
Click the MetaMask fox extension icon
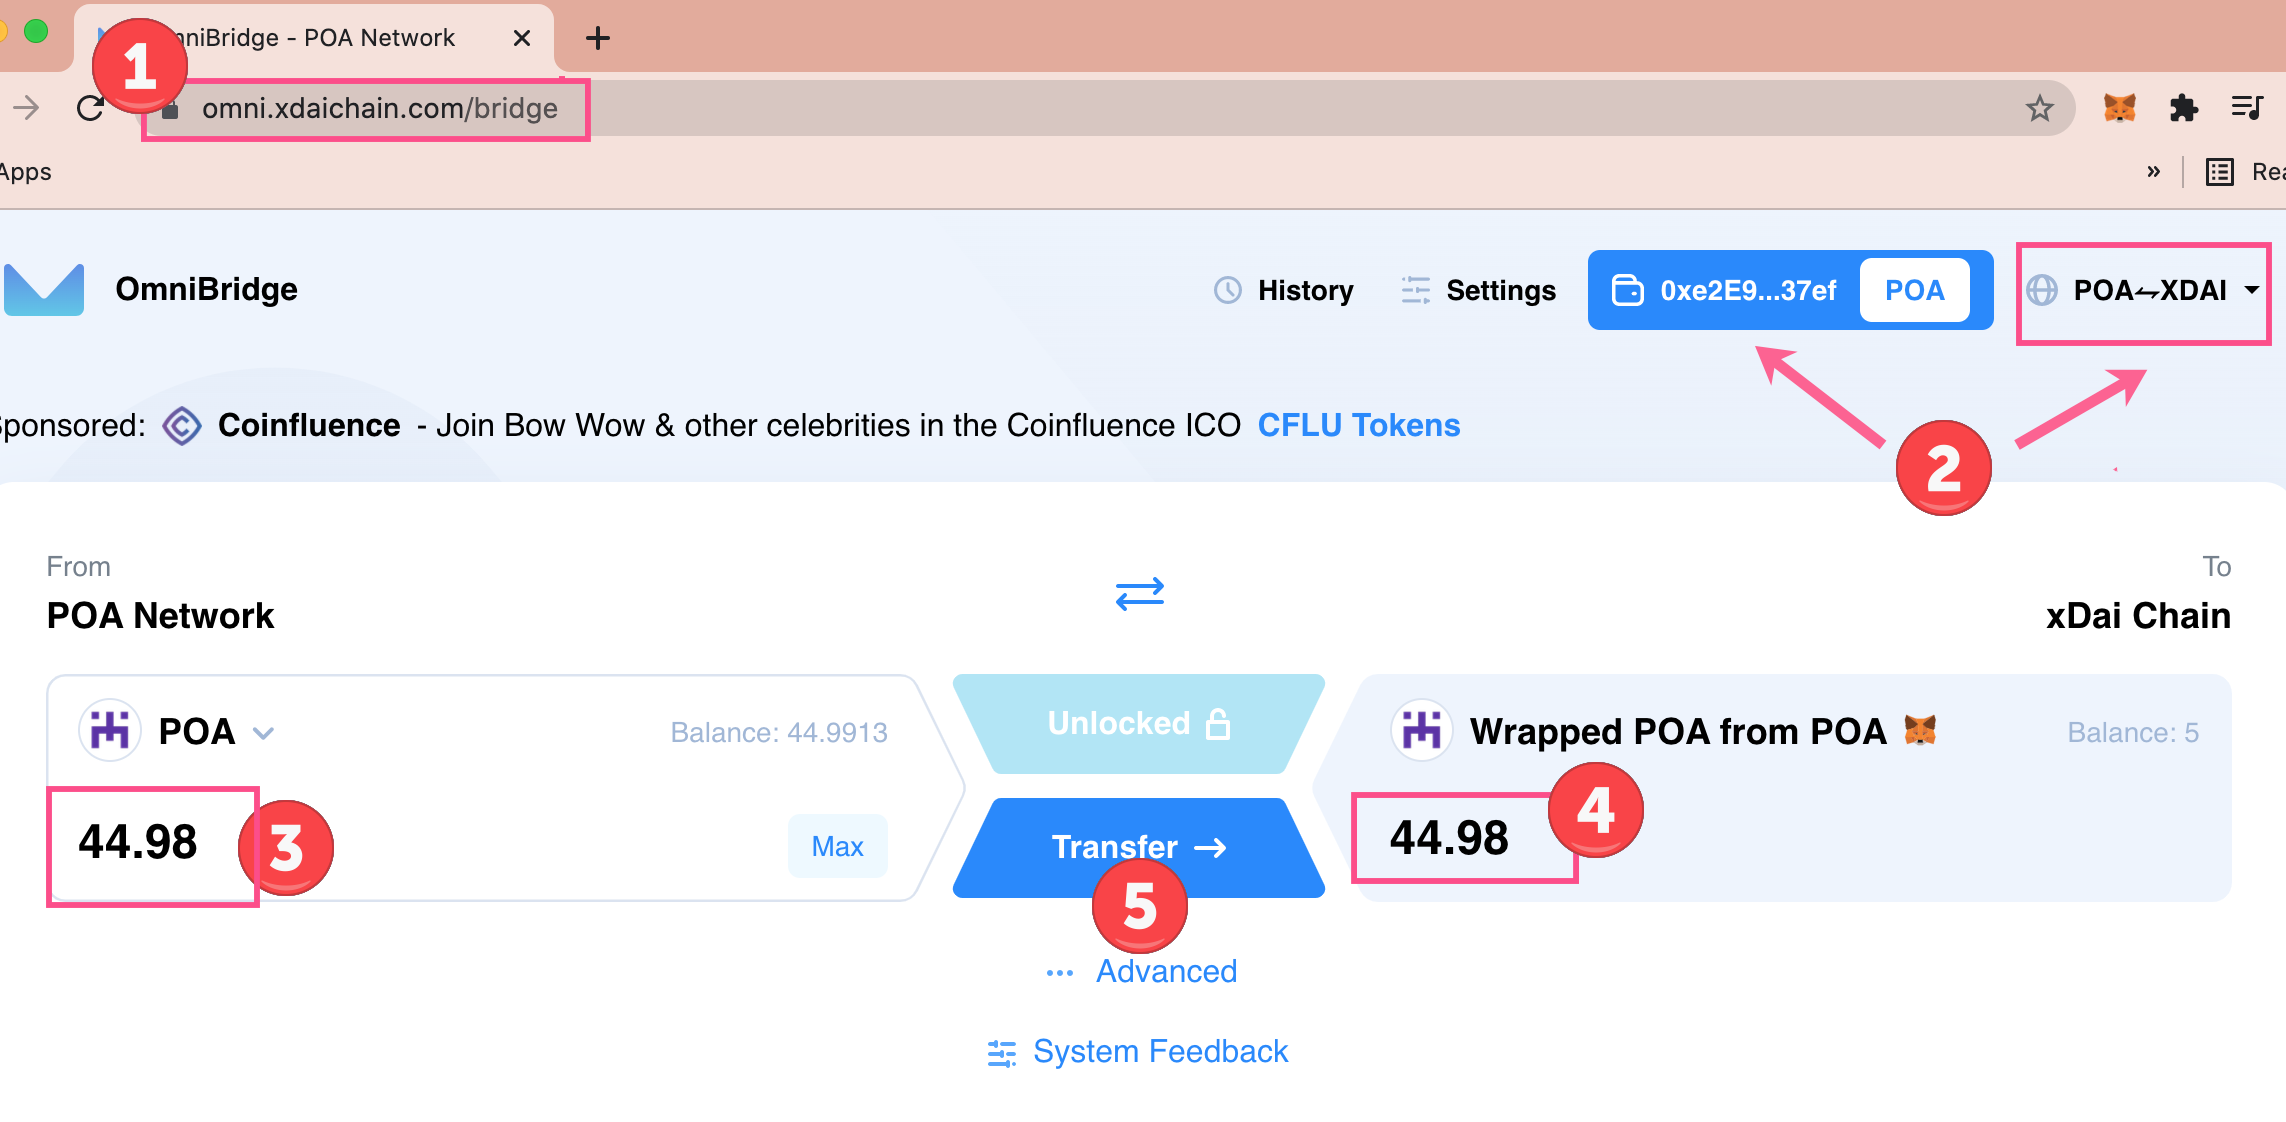tap(2119, 108)
